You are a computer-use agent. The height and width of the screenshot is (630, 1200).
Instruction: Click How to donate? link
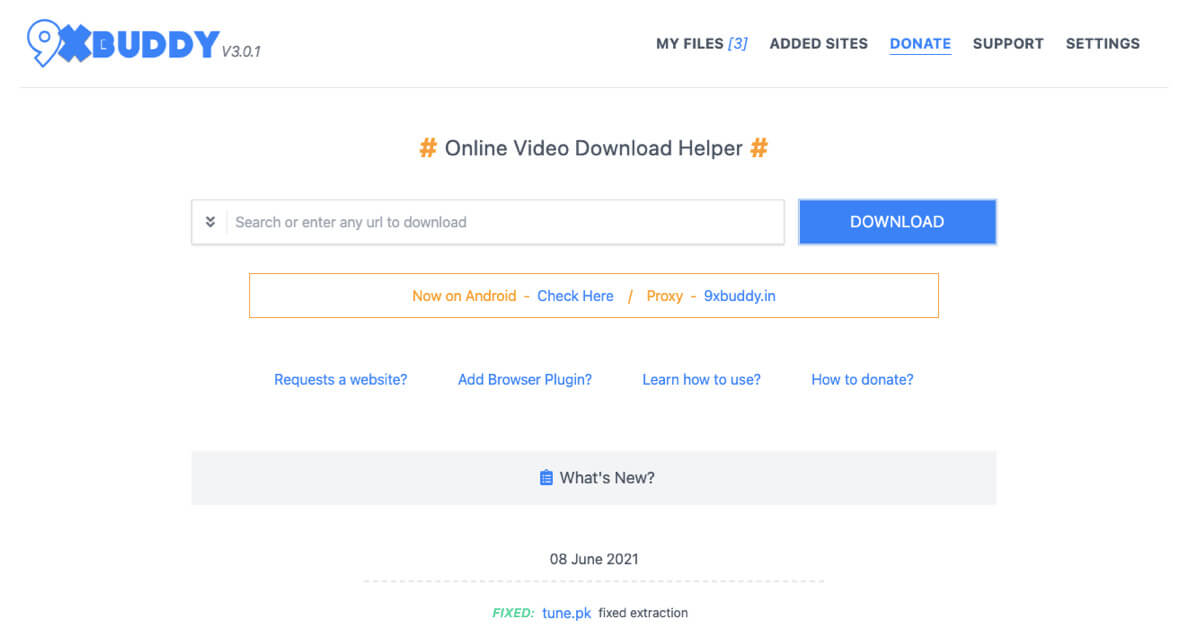(862, 380)
